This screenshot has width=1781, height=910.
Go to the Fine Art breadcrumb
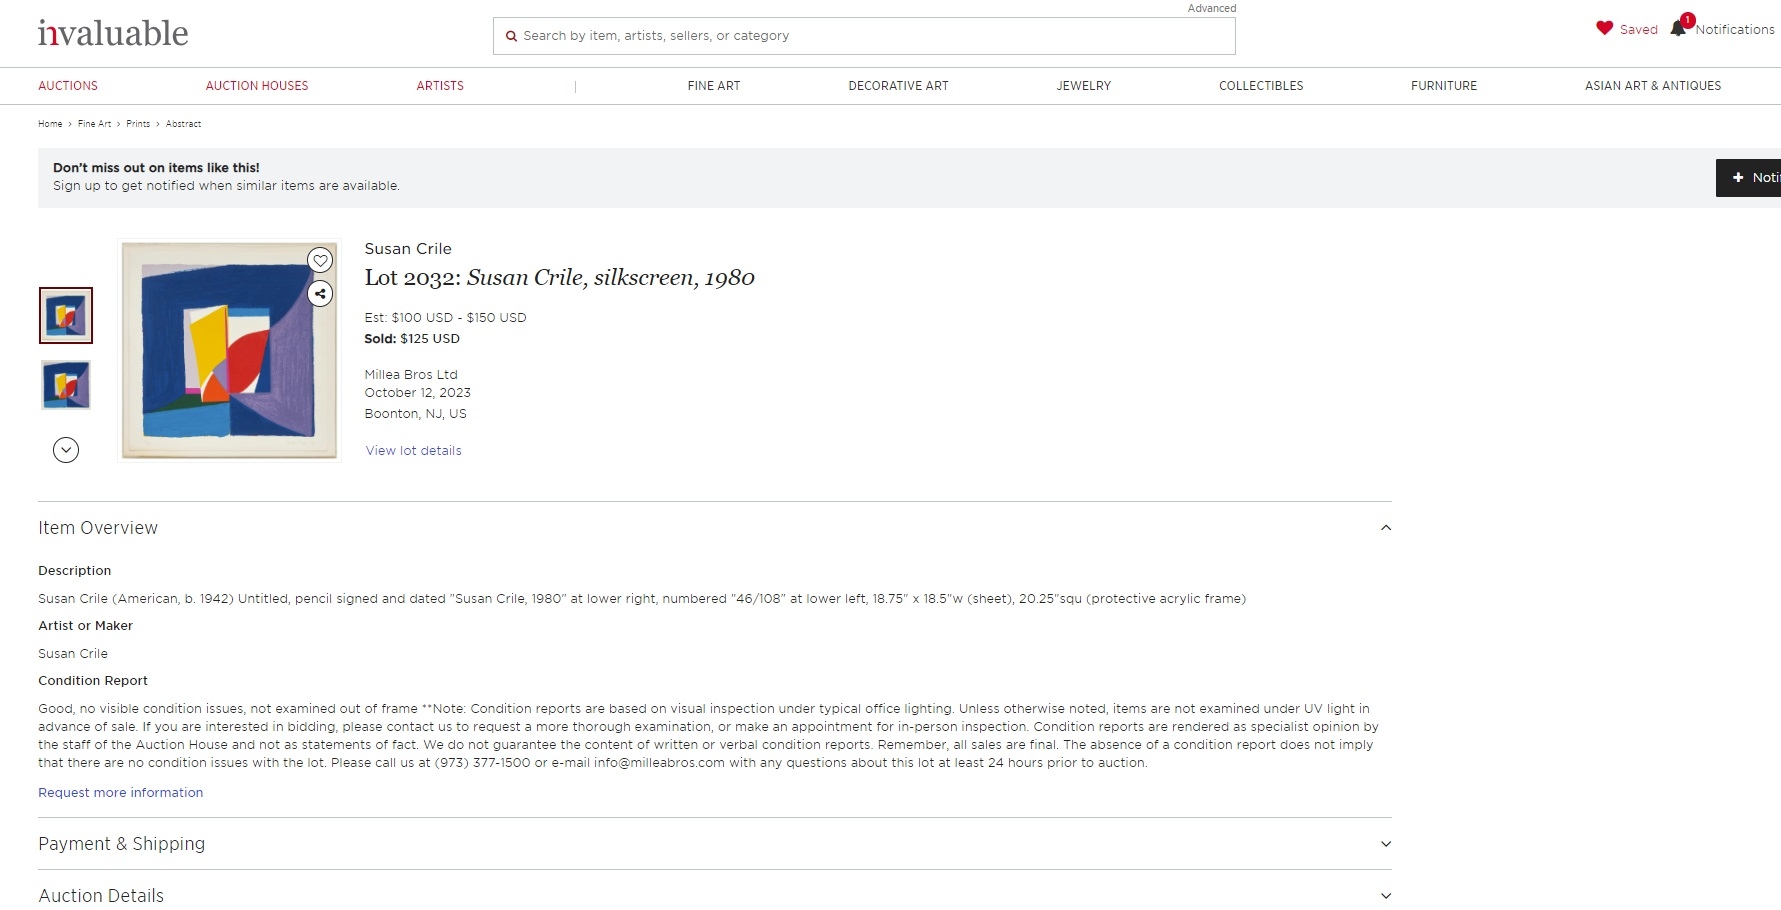click(94, 124)
